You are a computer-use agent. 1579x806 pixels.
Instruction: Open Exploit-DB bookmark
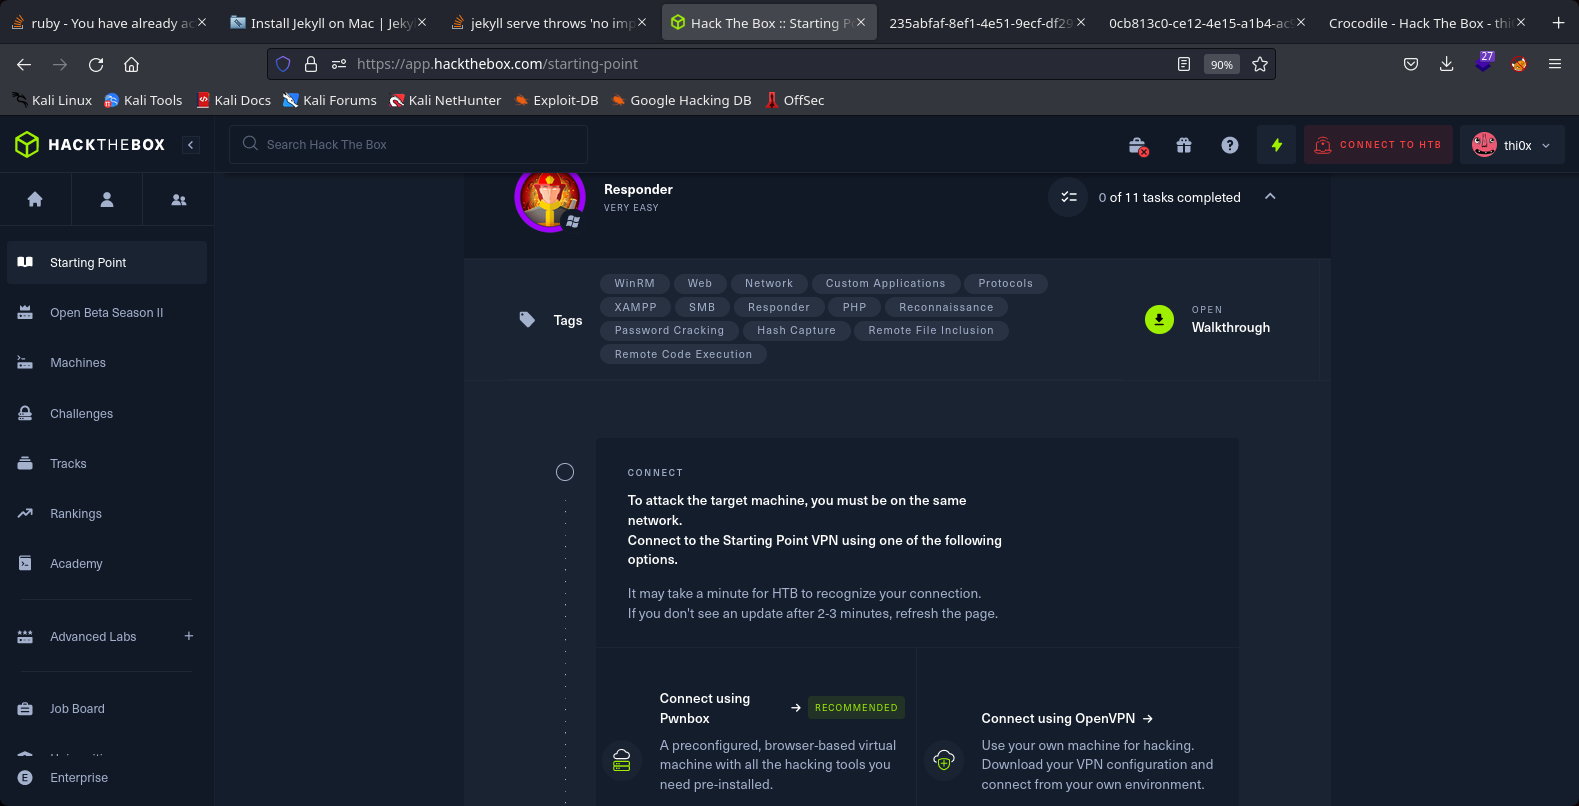click(x=556, y=100)
